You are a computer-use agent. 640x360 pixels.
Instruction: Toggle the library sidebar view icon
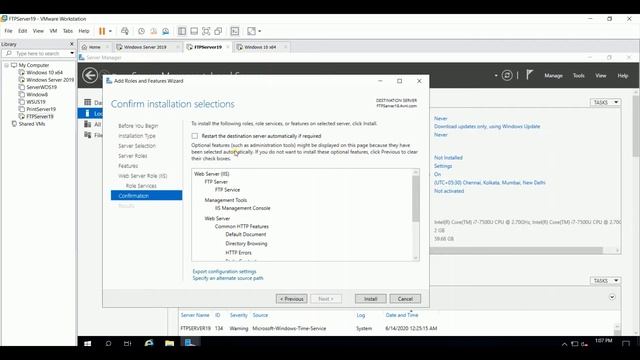(182, 31)
